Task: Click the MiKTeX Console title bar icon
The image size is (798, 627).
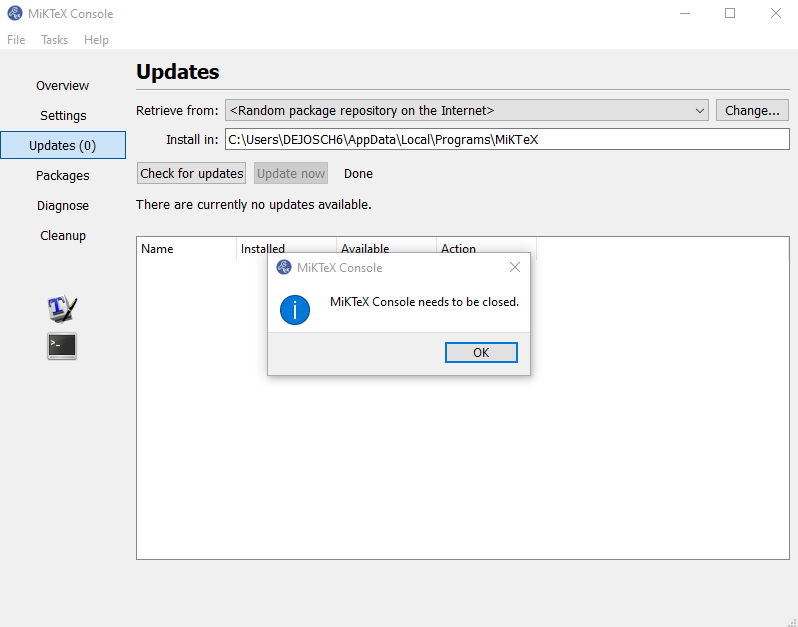Action: (15, 13)
